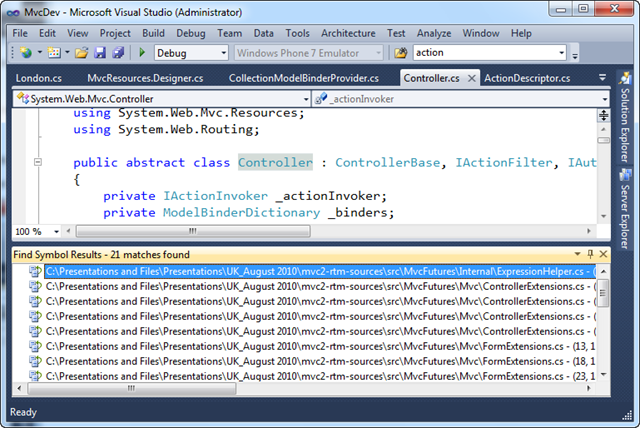
Task: Open the Window menu
Action: [x=481, y=33]
